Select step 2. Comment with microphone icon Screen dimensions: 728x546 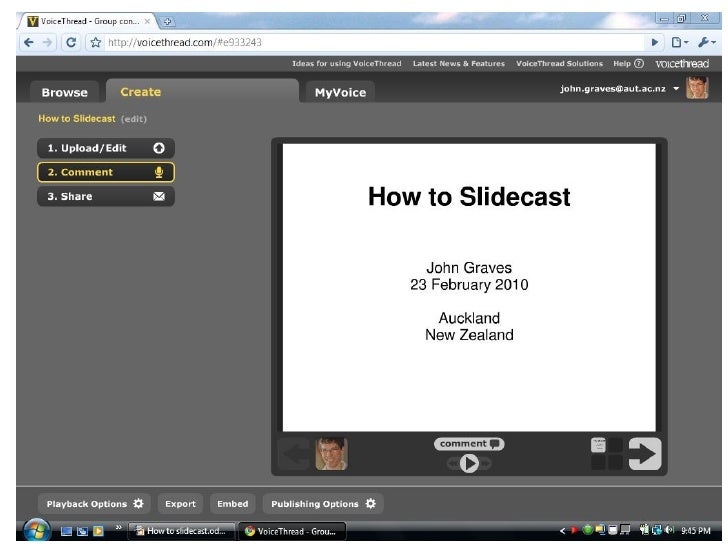pyautogui.click(x=105, y=172)
